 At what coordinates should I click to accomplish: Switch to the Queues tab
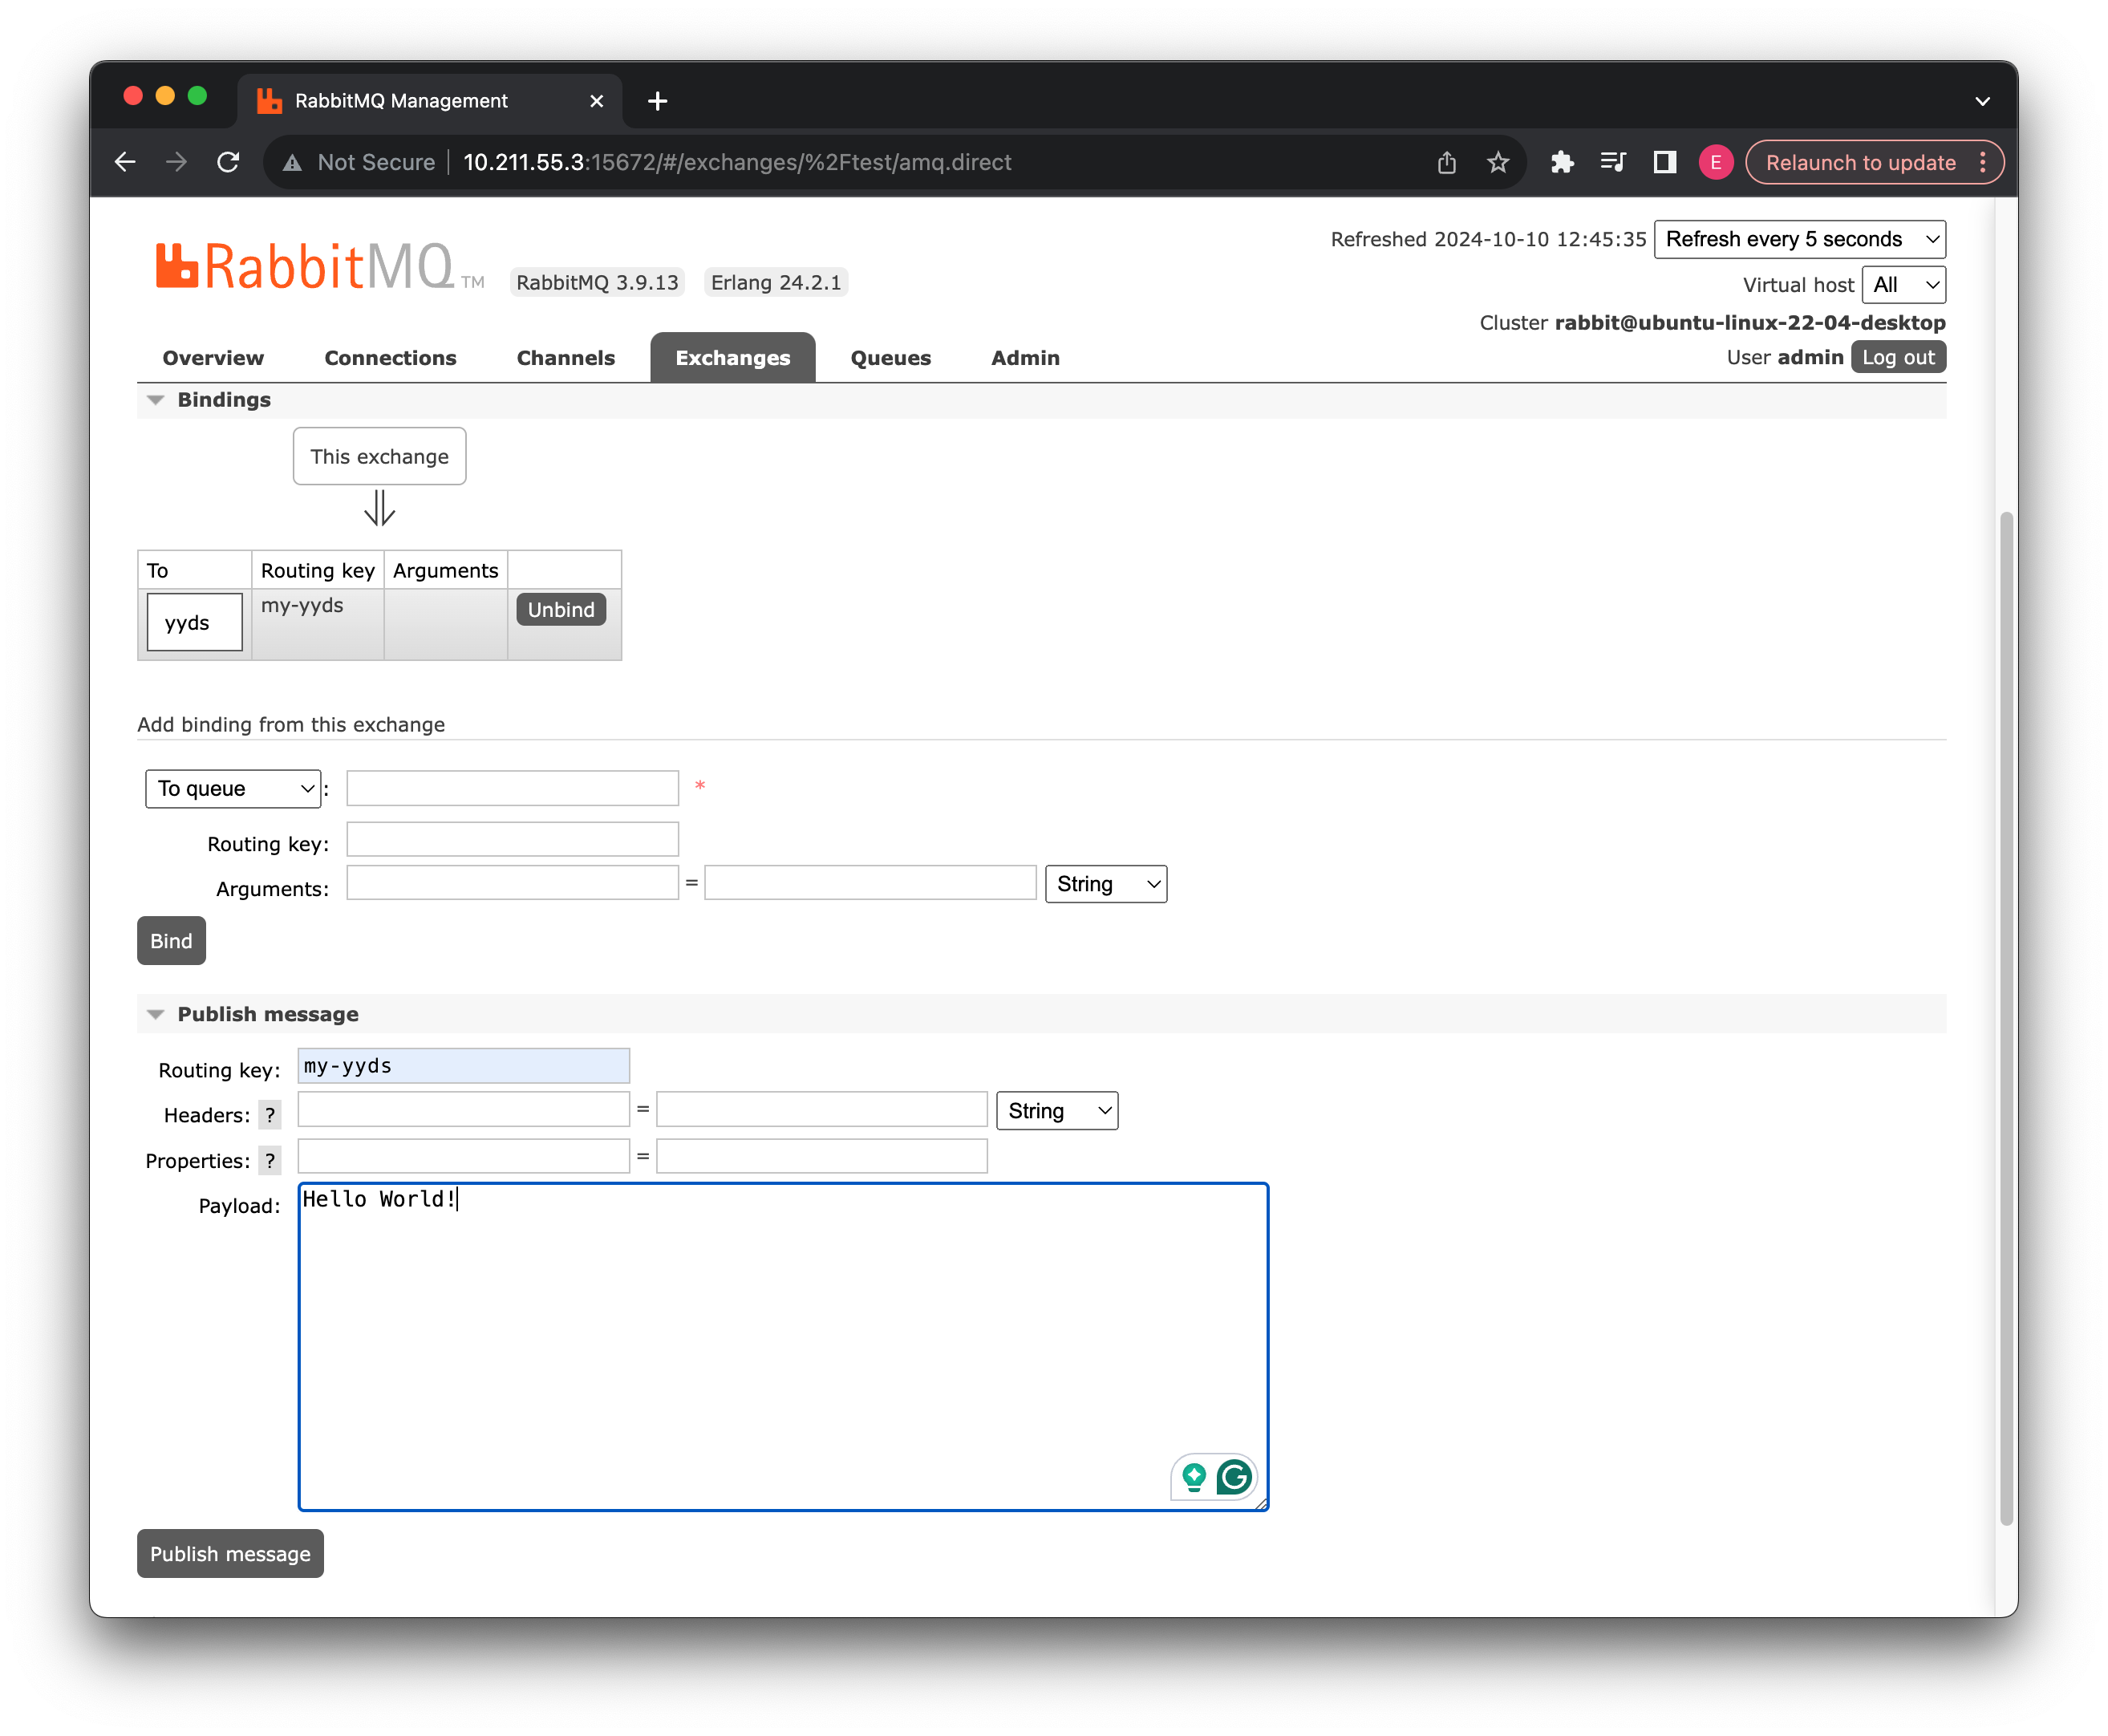click(890, 358)
